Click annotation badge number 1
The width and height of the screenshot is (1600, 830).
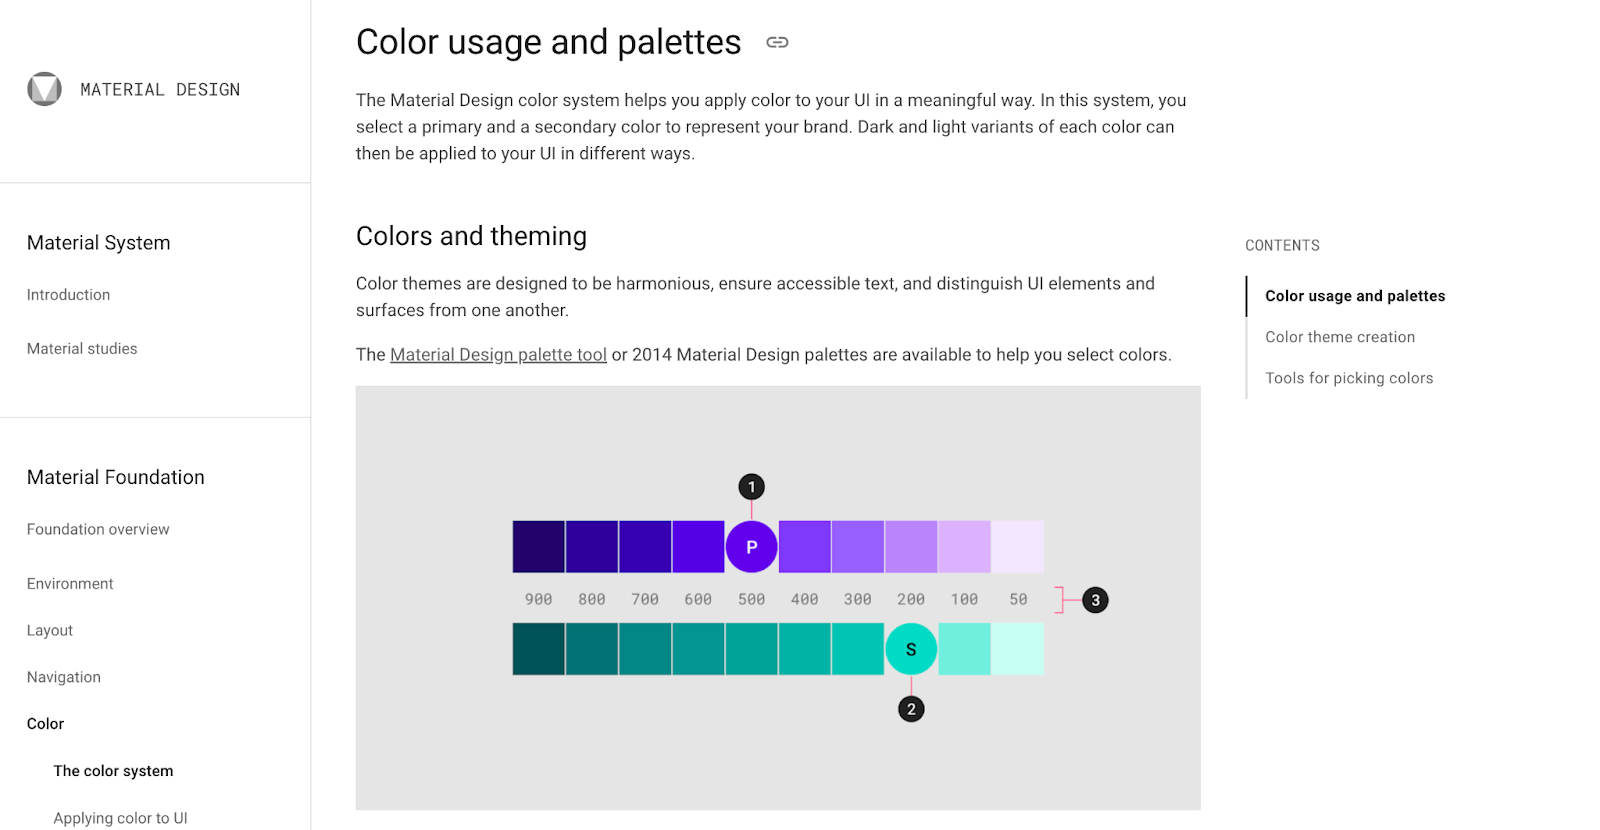tap(751, 487)
